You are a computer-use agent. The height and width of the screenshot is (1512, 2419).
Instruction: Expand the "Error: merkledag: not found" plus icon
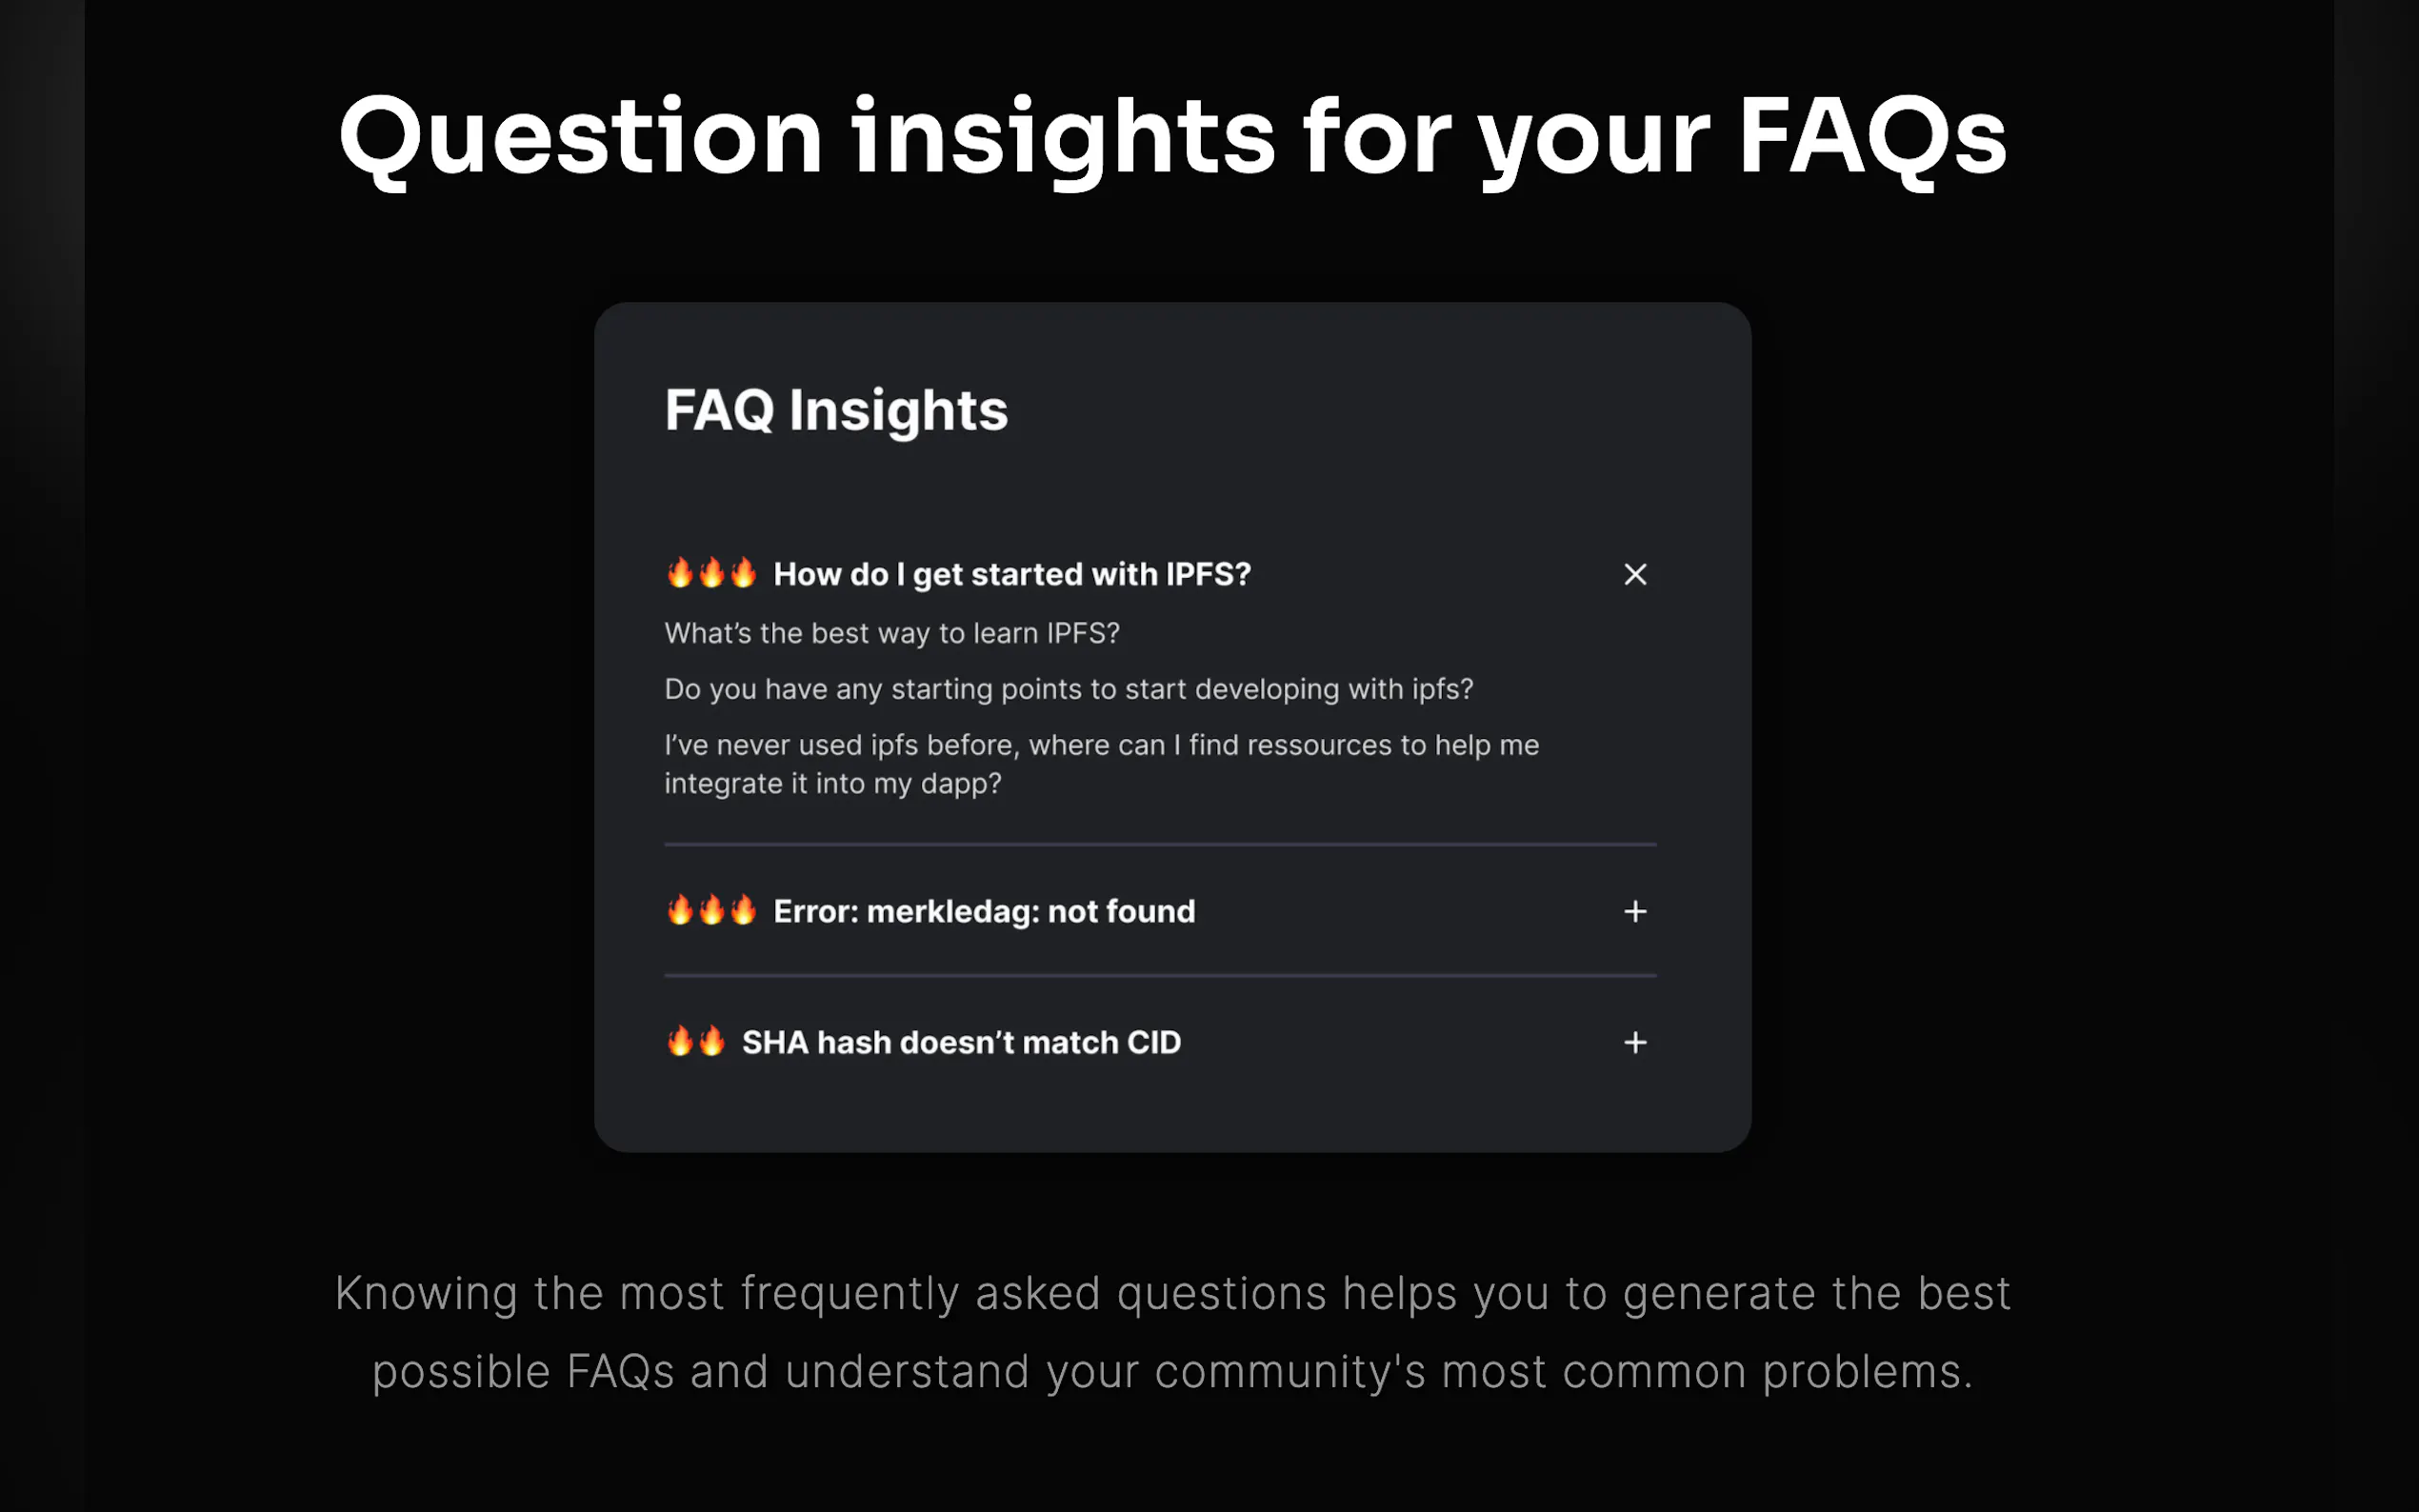click(1635, 911)
